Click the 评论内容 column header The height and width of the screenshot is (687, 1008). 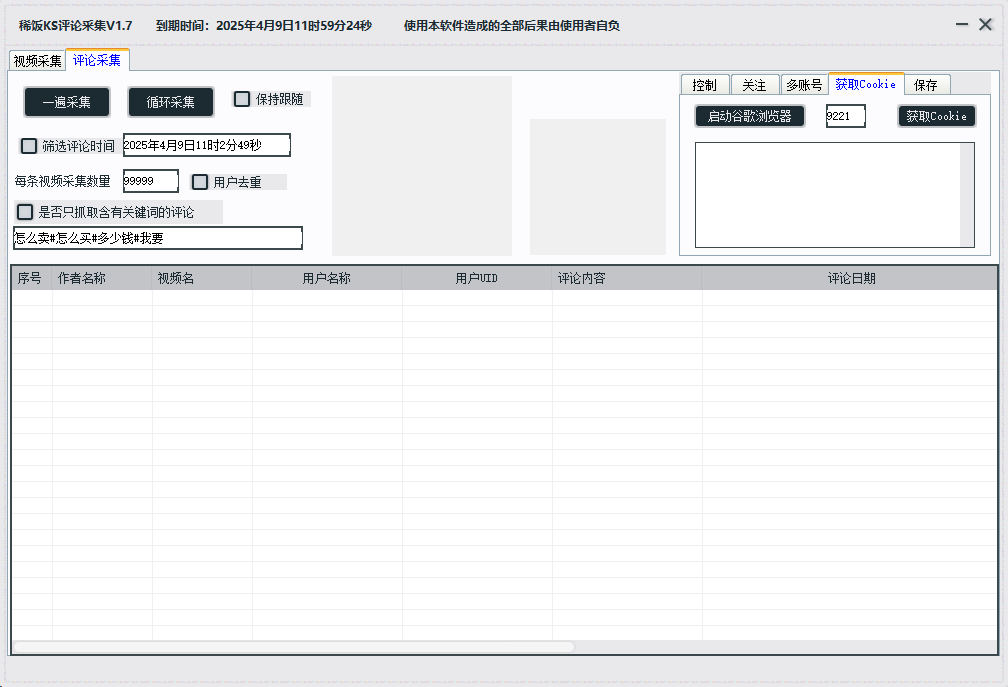click(x=626, y=279)
